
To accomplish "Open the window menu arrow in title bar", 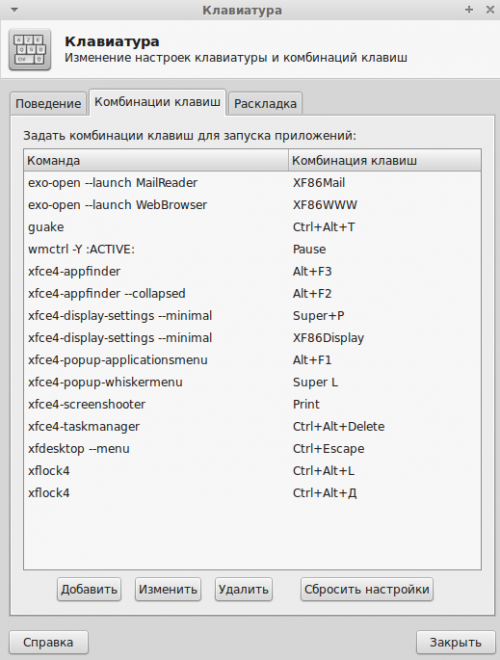I will pos(14,10).
